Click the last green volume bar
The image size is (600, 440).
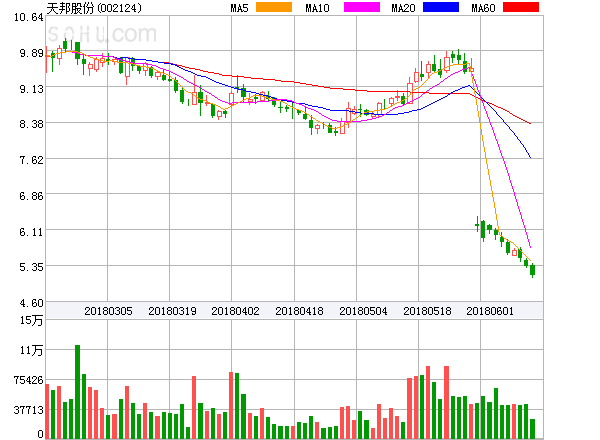532,429
